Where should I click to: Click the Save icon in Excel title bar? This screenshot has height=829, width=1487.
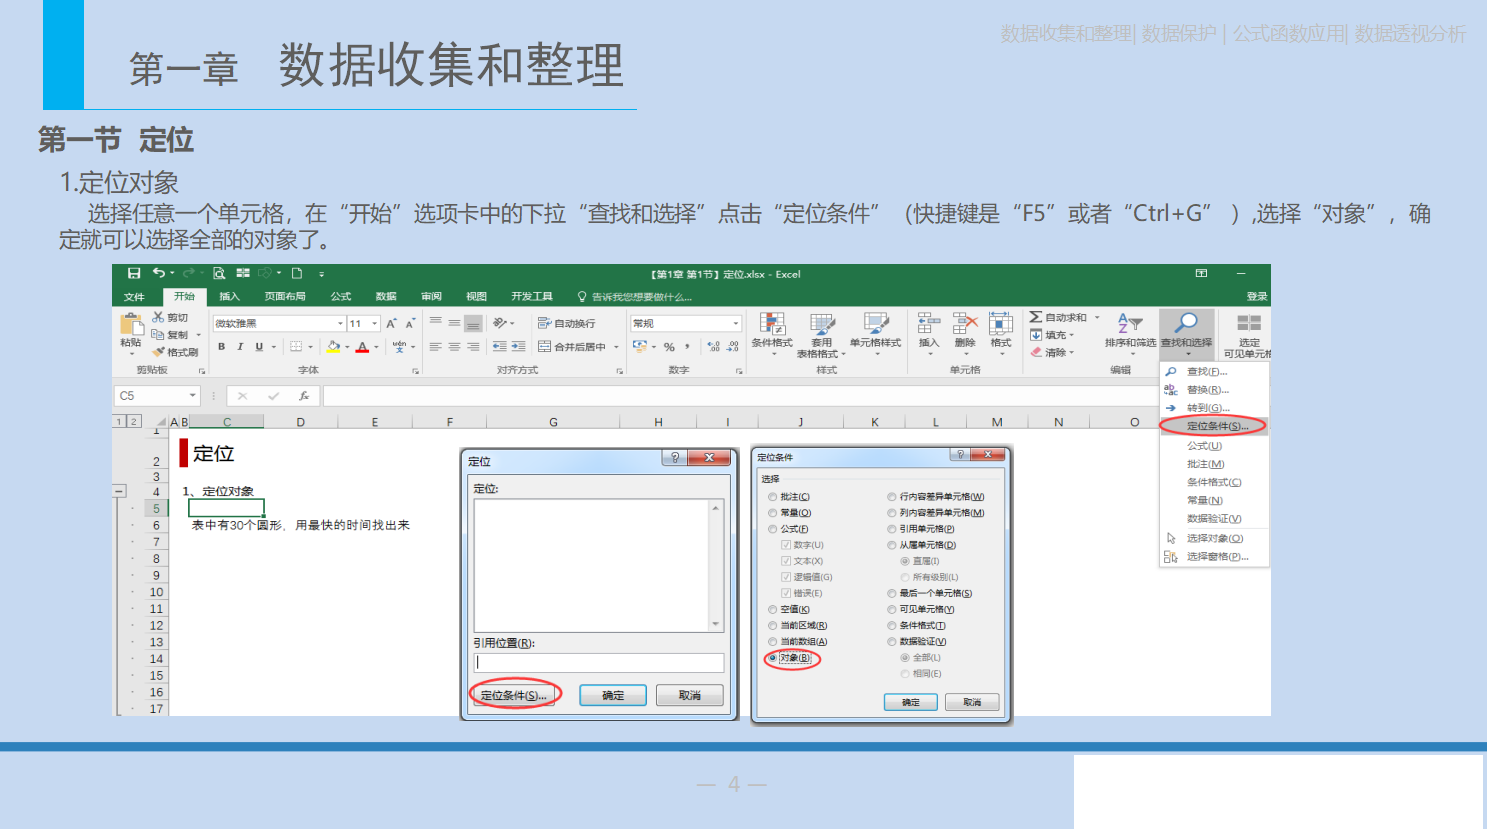134,273
